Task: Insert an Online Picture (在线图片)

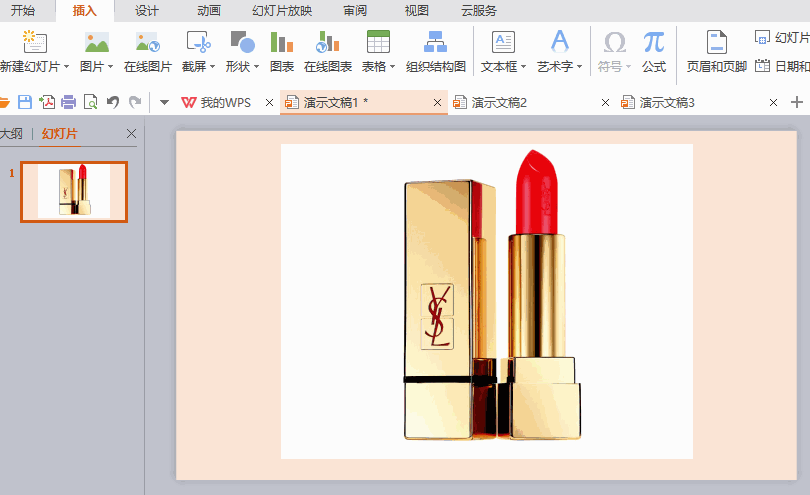Action: pos(147,52)
